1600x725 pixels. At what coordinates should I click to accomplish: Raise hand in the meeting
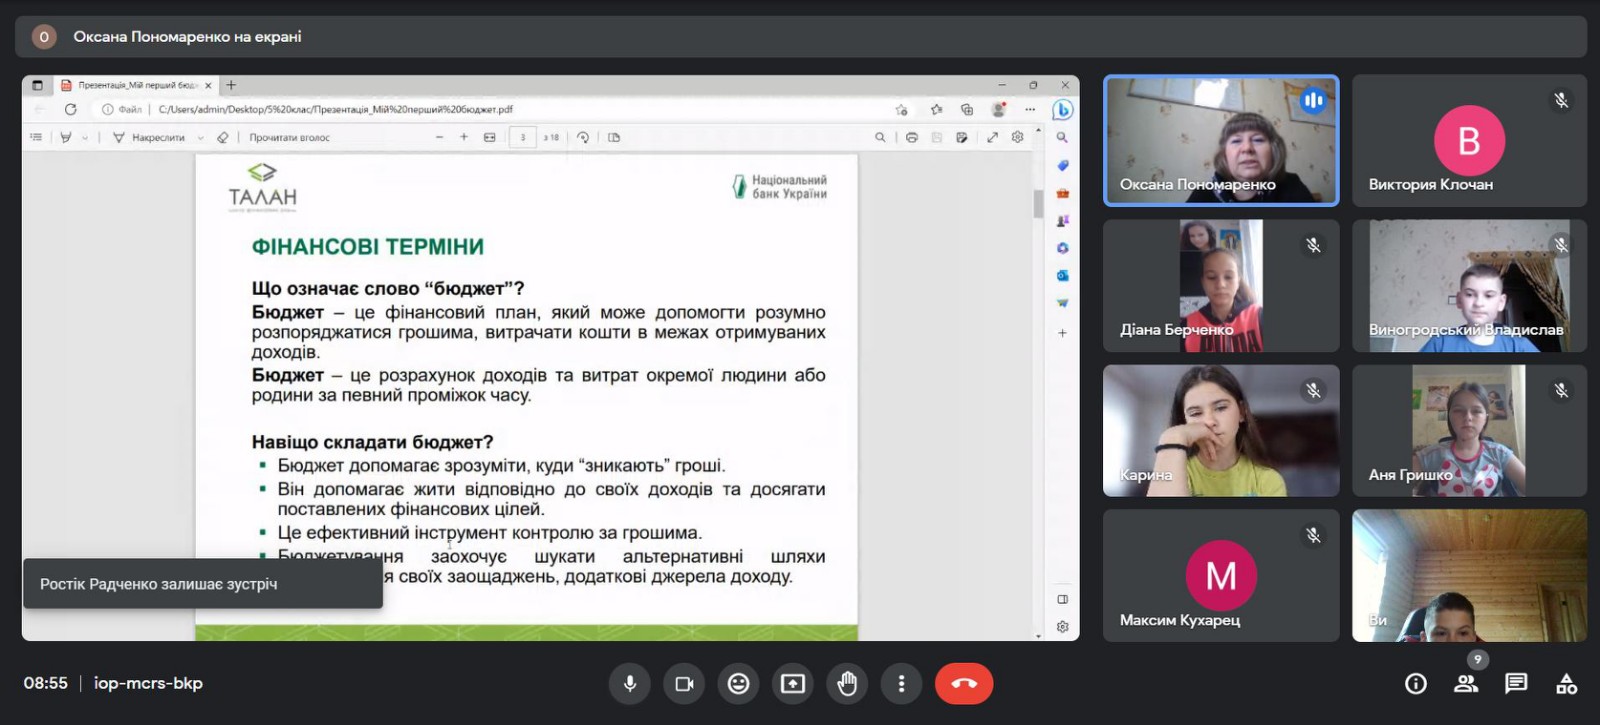[x=847, y=684]
